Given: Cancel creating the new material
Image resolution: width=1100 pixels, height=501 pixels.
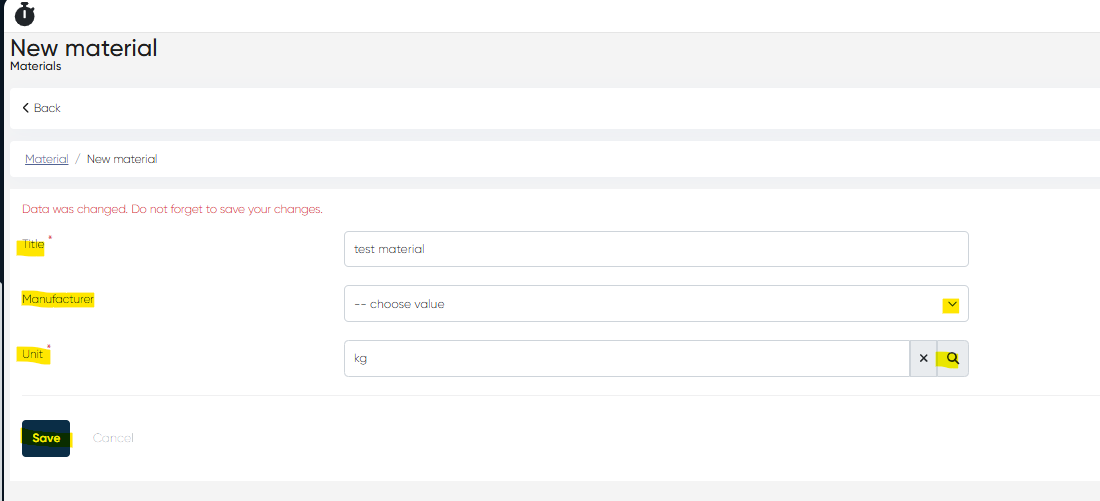Looking at the screenshot, I should click(113, 438).
